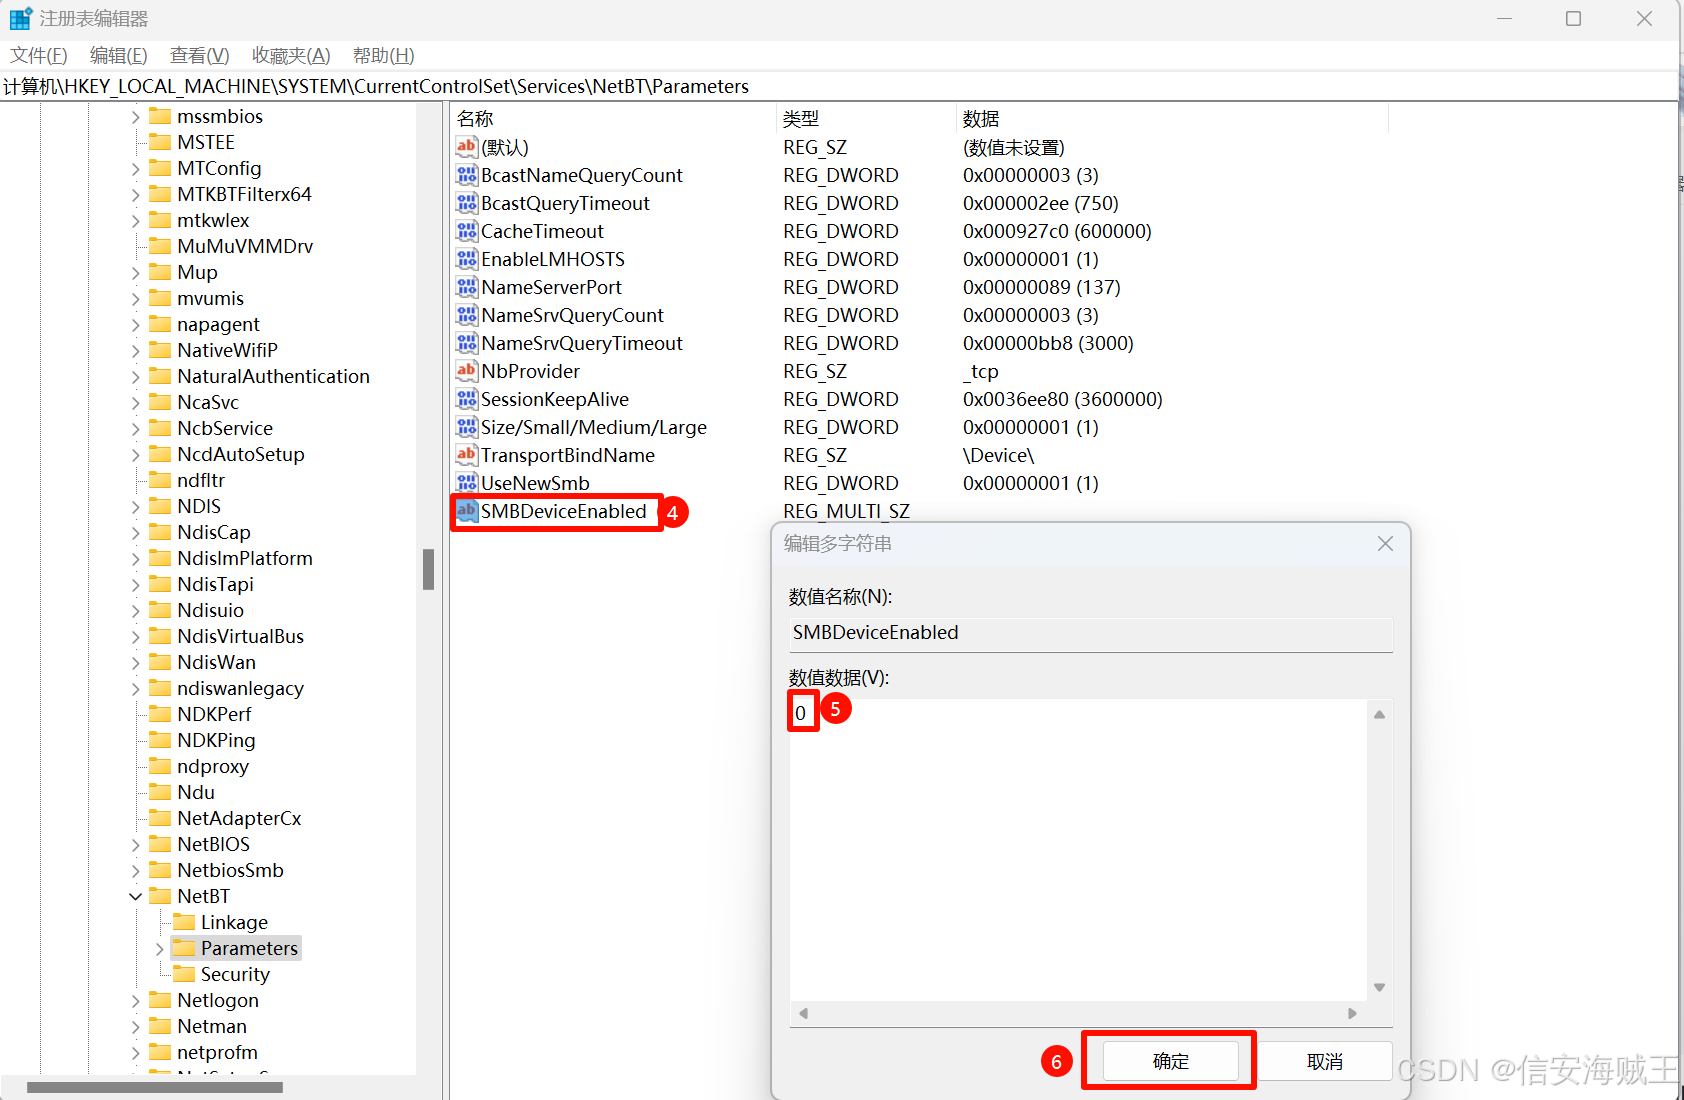Viewport: 1684px width, 1100px height.
Task: Open the 编辑(E) menu
Action: tap(118, 56)
